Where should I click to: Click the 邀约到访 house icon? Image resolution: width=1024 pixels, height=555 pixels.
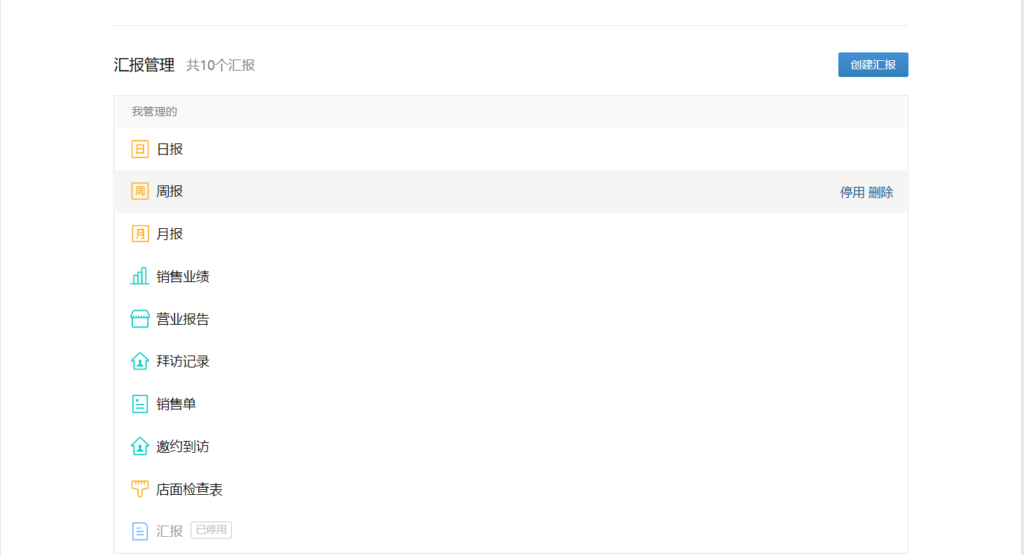[140, 446]
